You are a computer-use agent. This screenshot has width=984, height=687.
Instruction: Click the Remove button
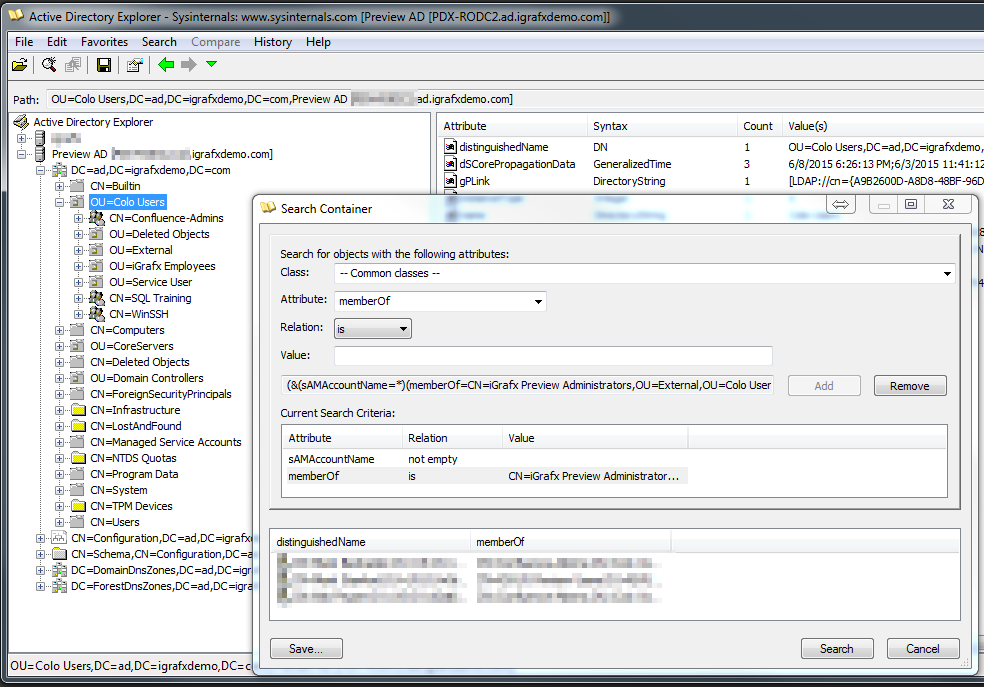[909, 385]
